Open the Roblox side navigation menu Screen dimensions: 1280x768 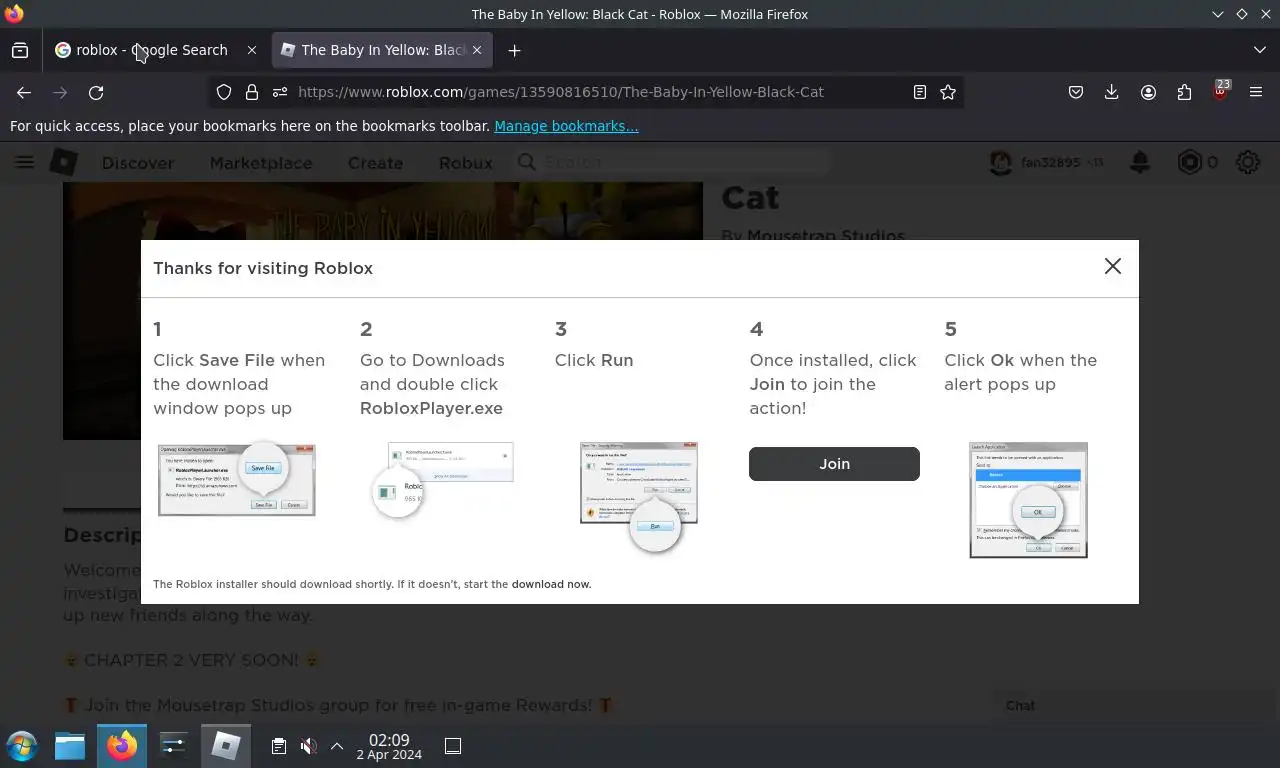(24, 162)
